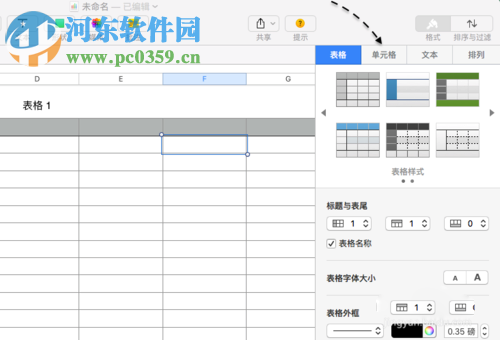Toggle the Format (格式) paintbrush button

point(433,24)
